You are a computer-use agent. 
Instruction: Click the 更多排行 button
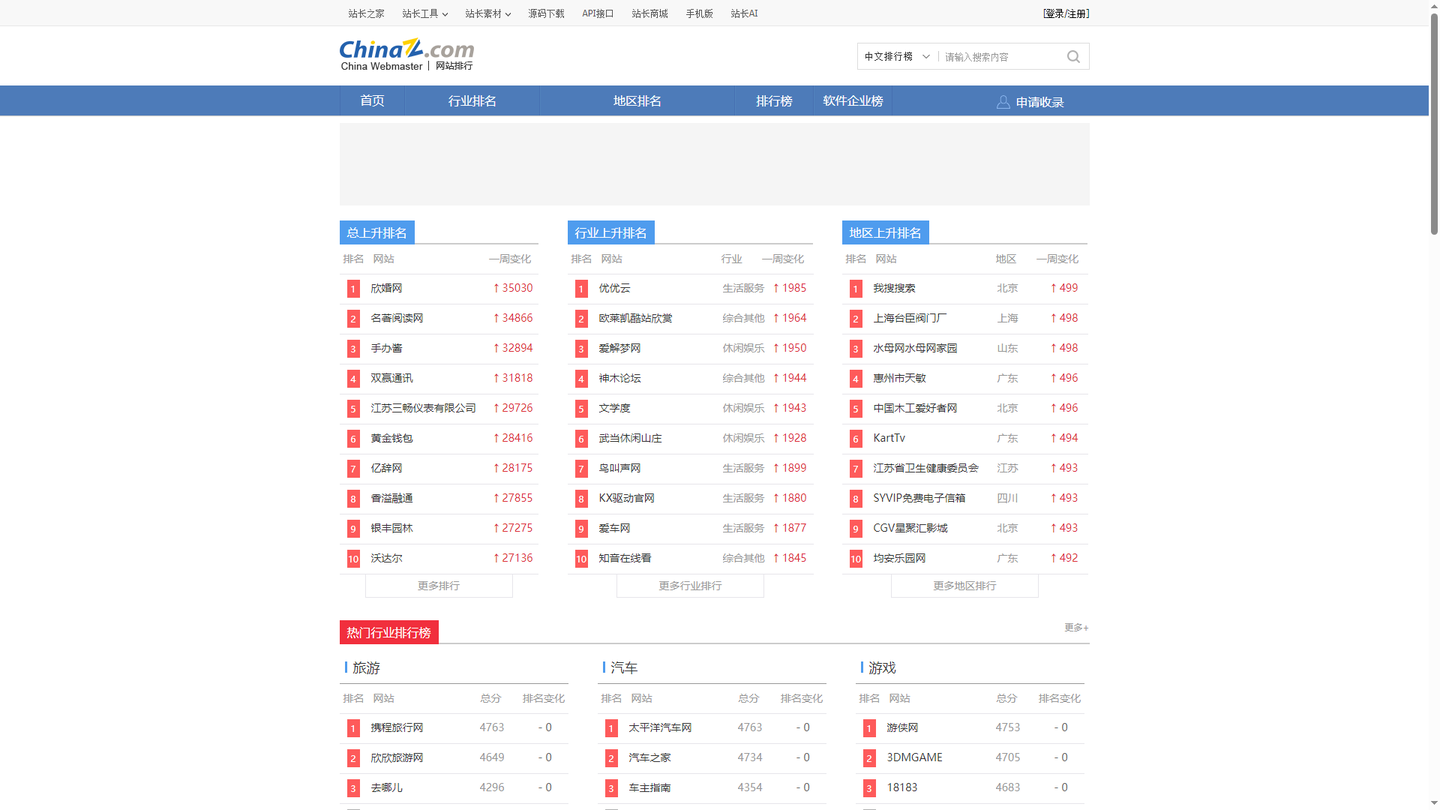[x=439, y=586]
